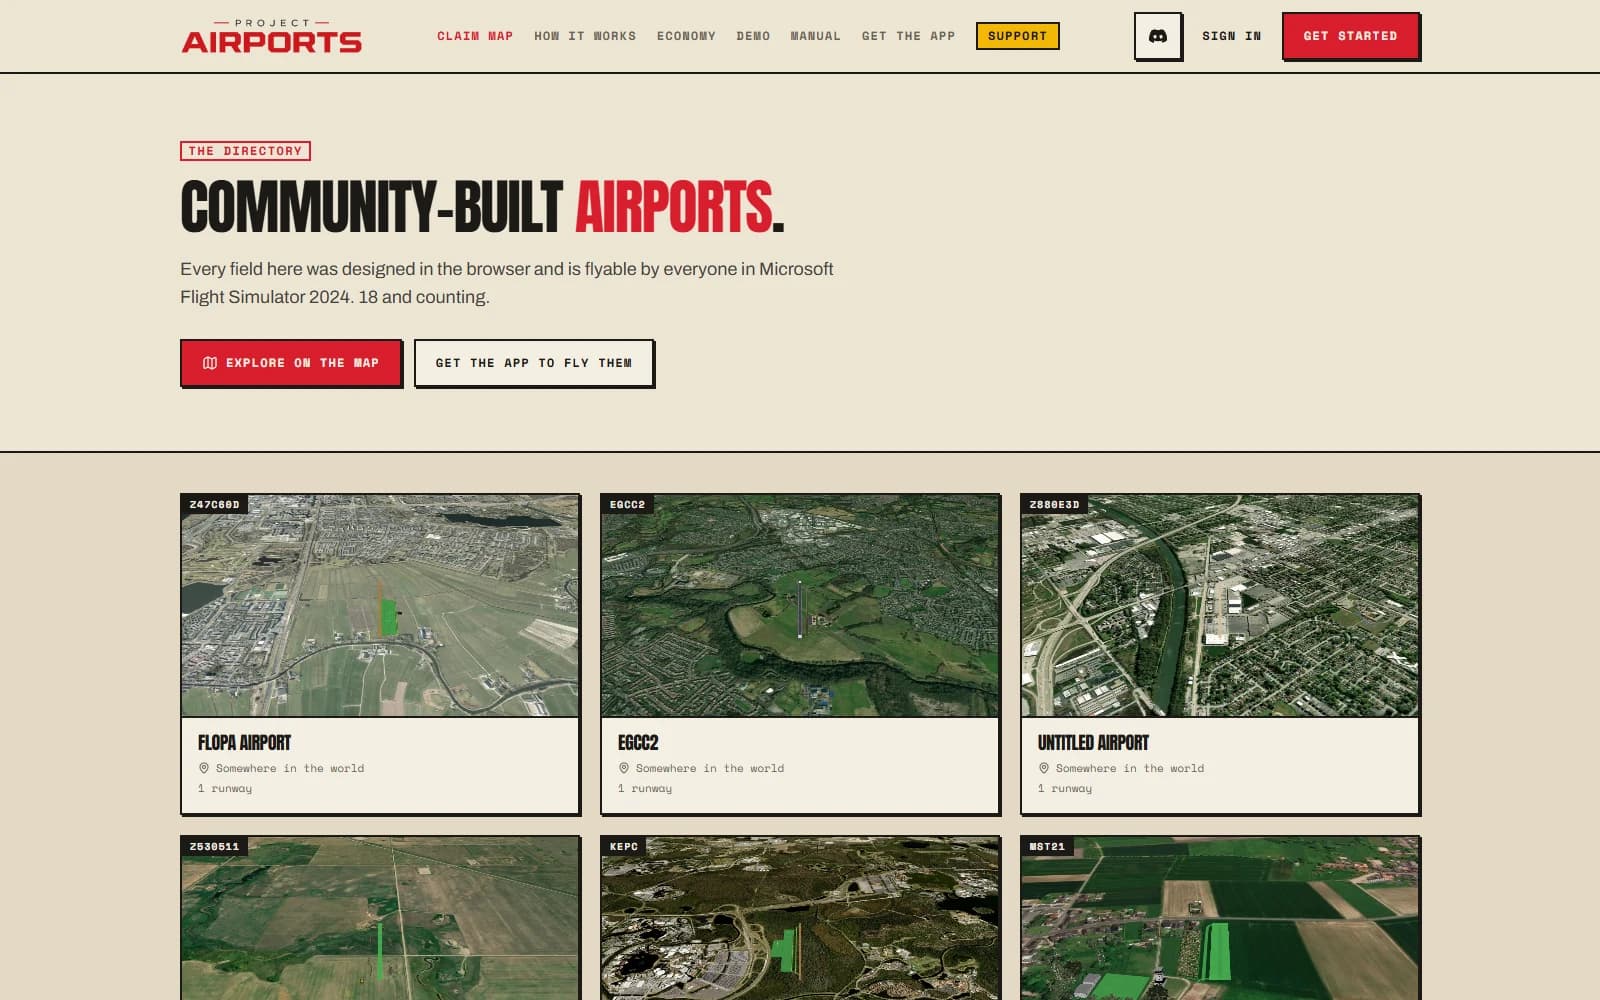Open EGCC2 airport satellite thumbnail
The height and width of the screenshot is (1000, 1600).
800,606
